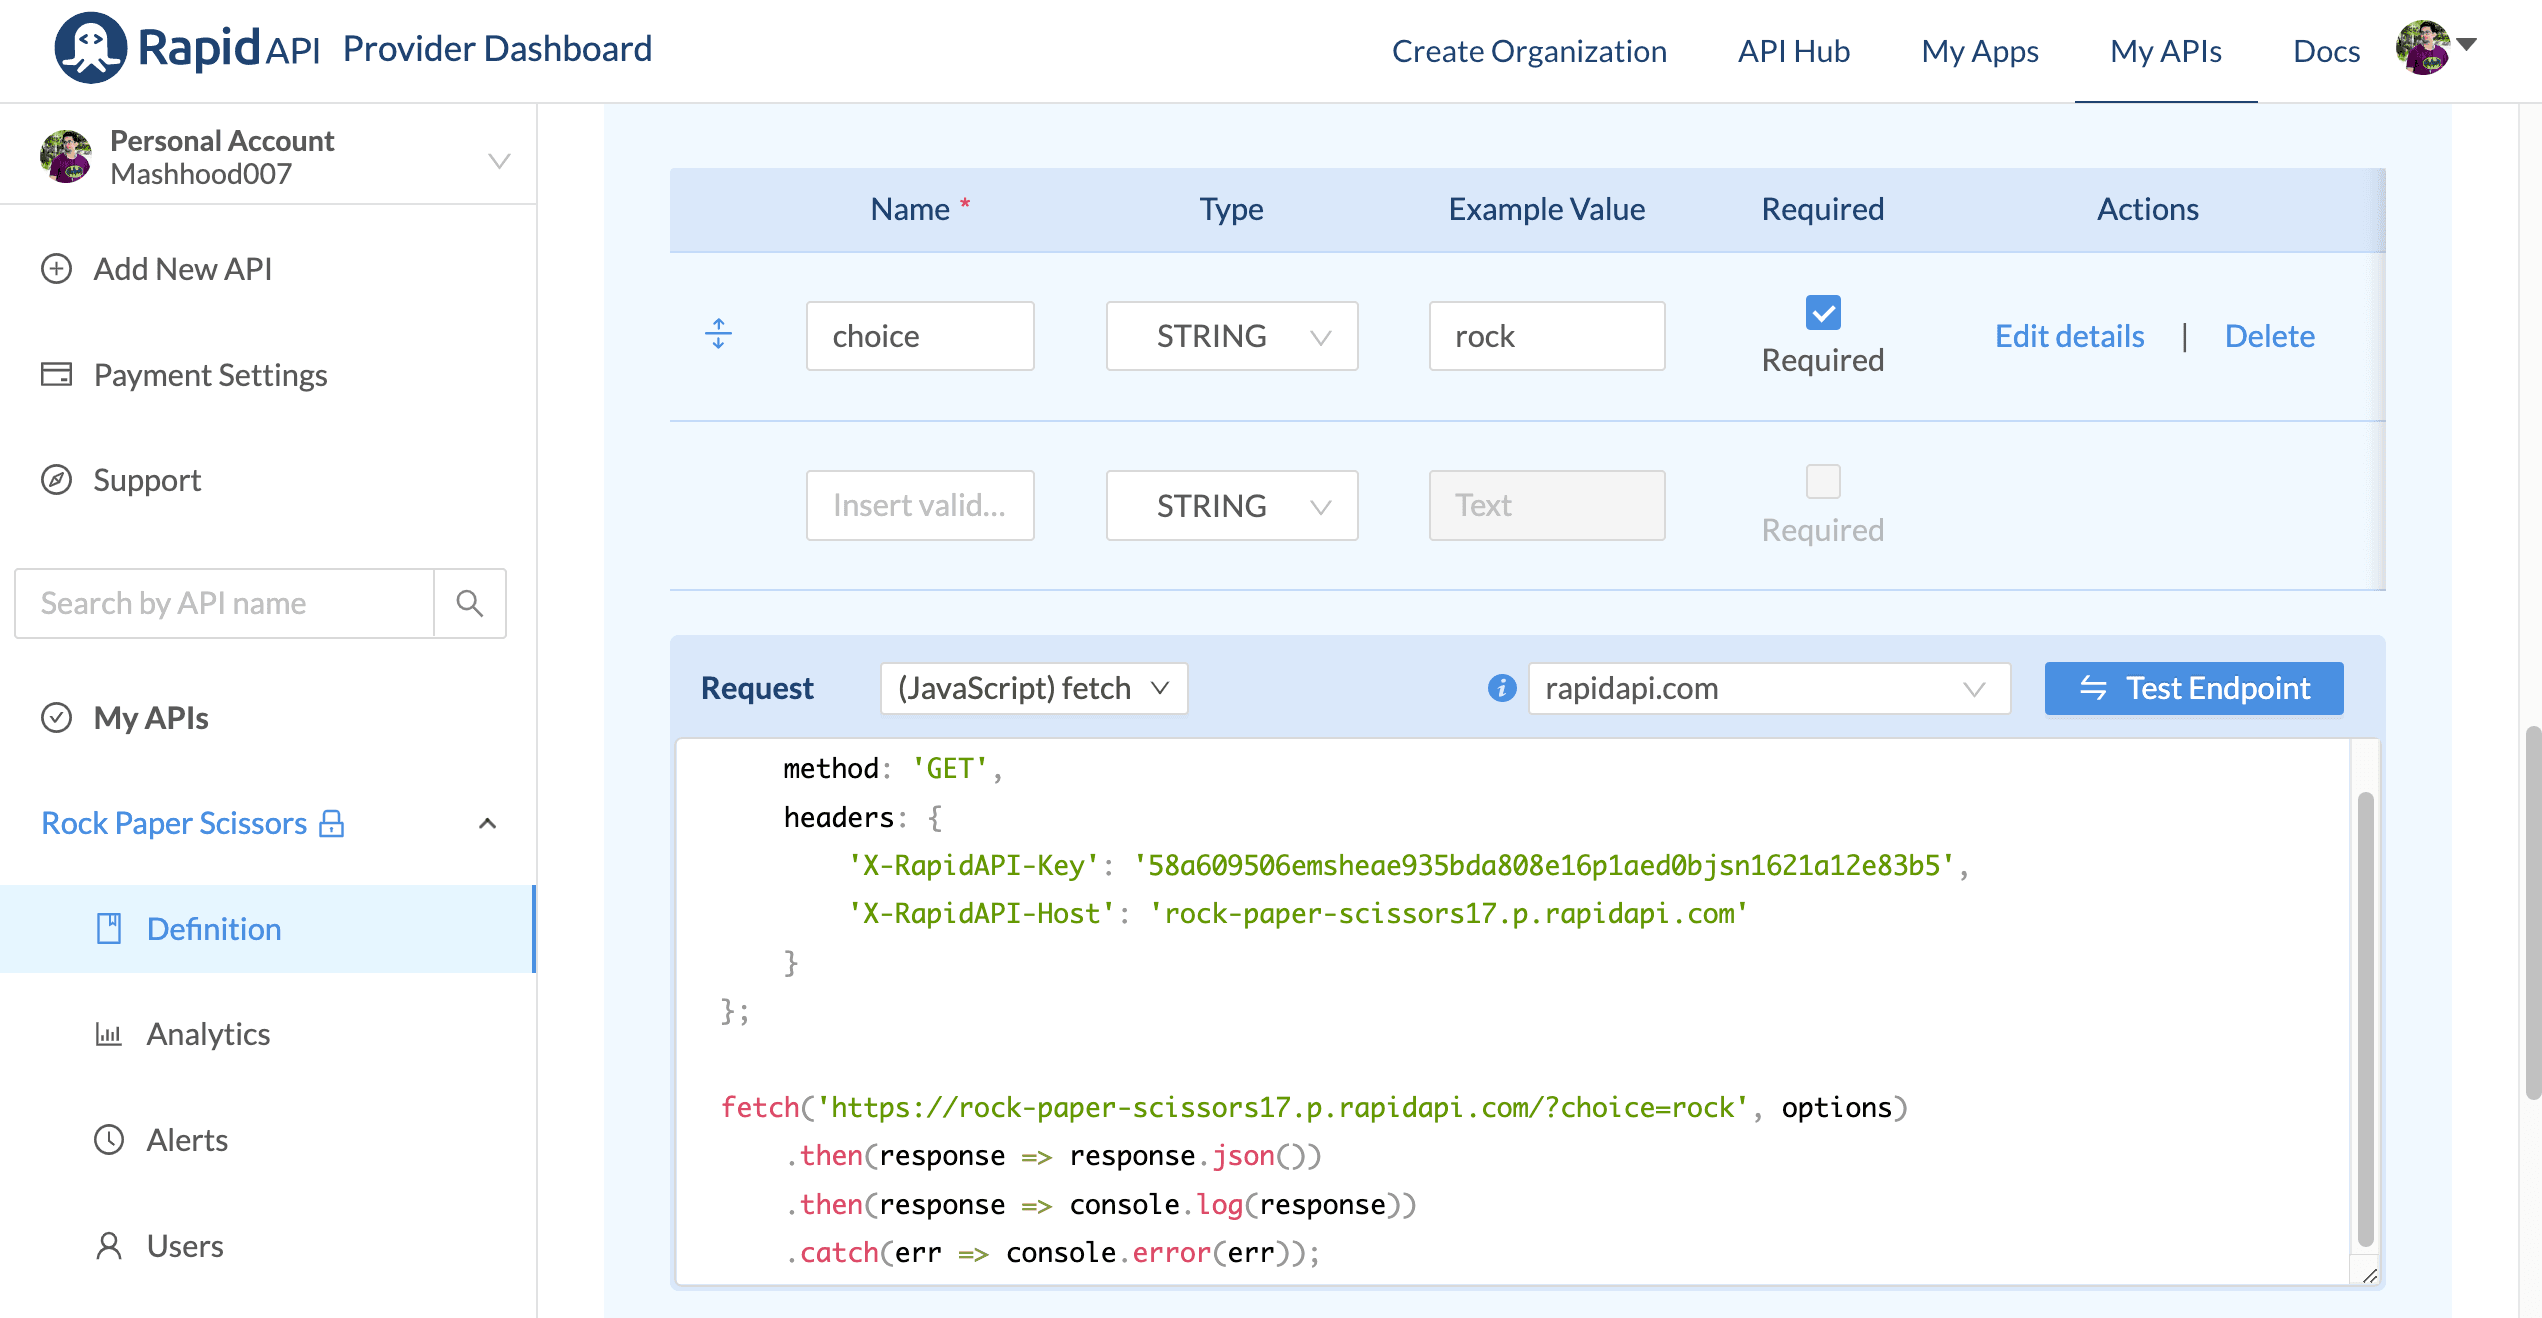Open the profile avatar menu in header
Screen dimensions: 2542x1318
pos(2422,47)
